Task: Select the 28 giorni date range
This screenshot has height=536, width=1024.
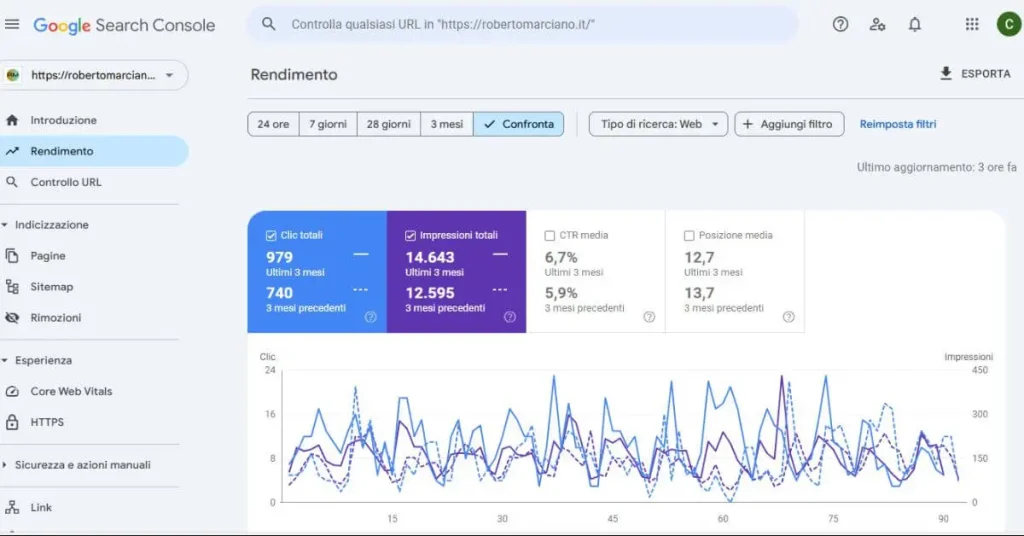Action: (x=388, y=124)
